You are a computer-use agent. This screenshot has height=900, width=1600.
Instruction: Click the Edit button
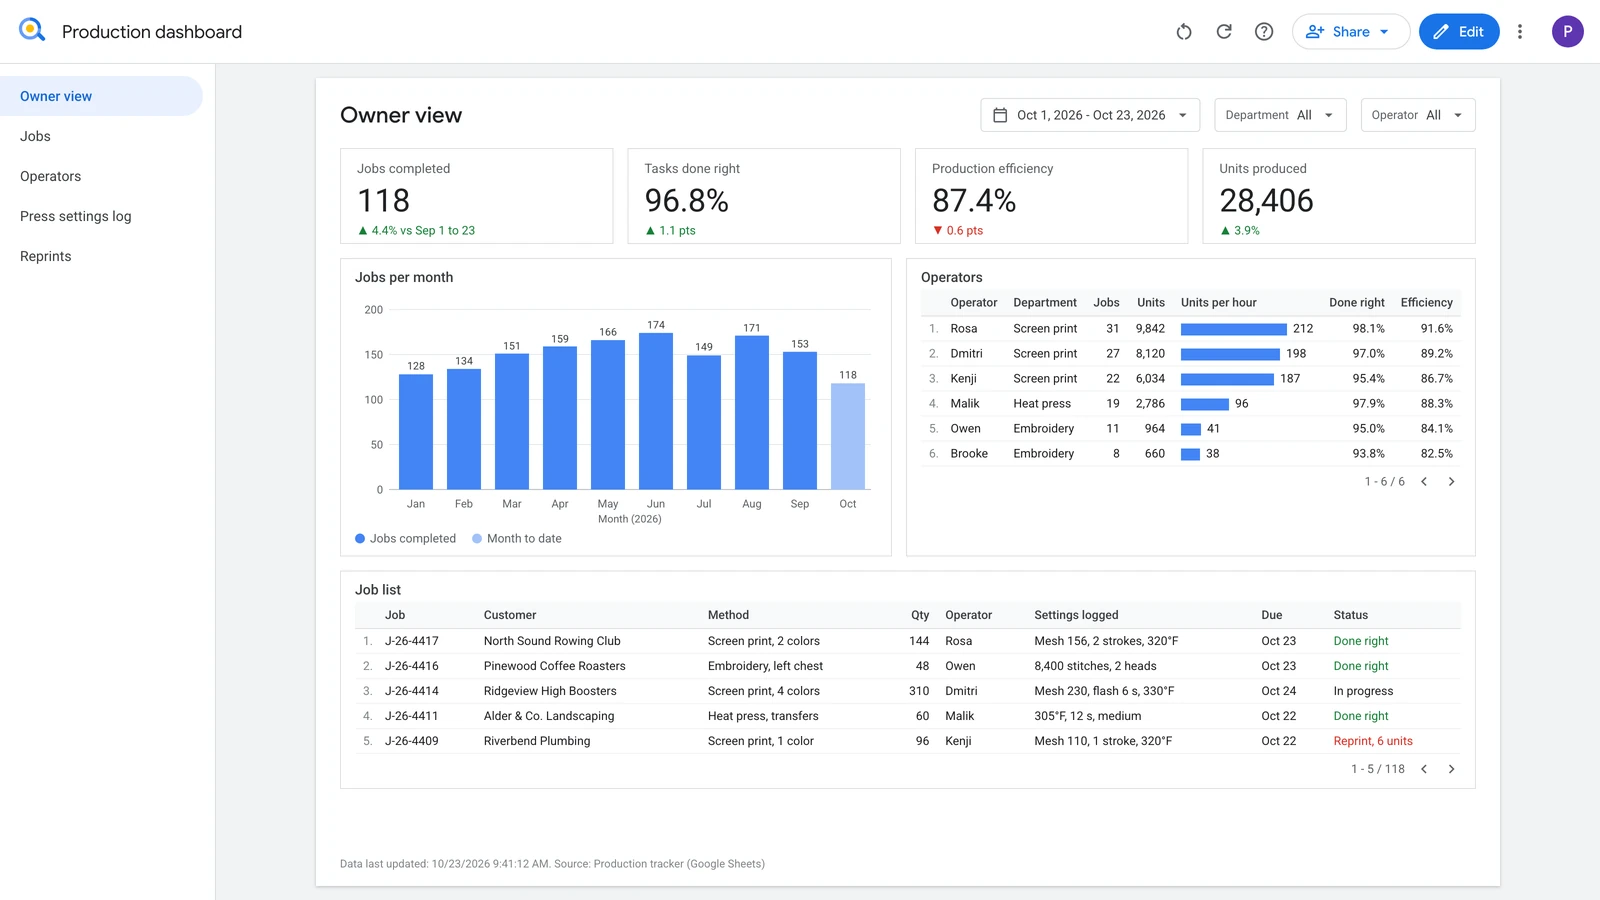(1459, 32)
